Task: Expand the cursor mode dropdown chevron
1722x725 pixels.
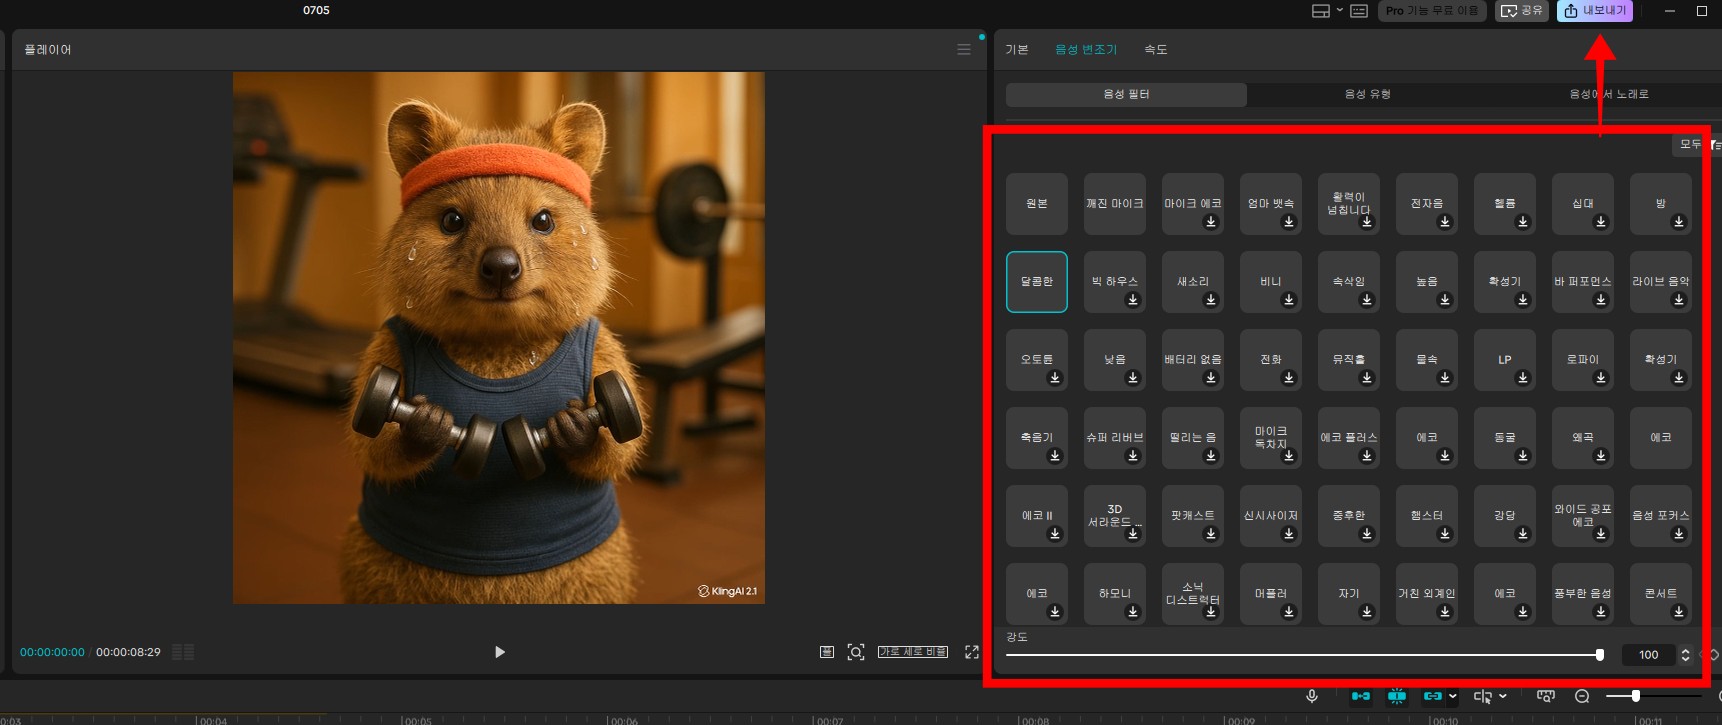Action: 1503,696
